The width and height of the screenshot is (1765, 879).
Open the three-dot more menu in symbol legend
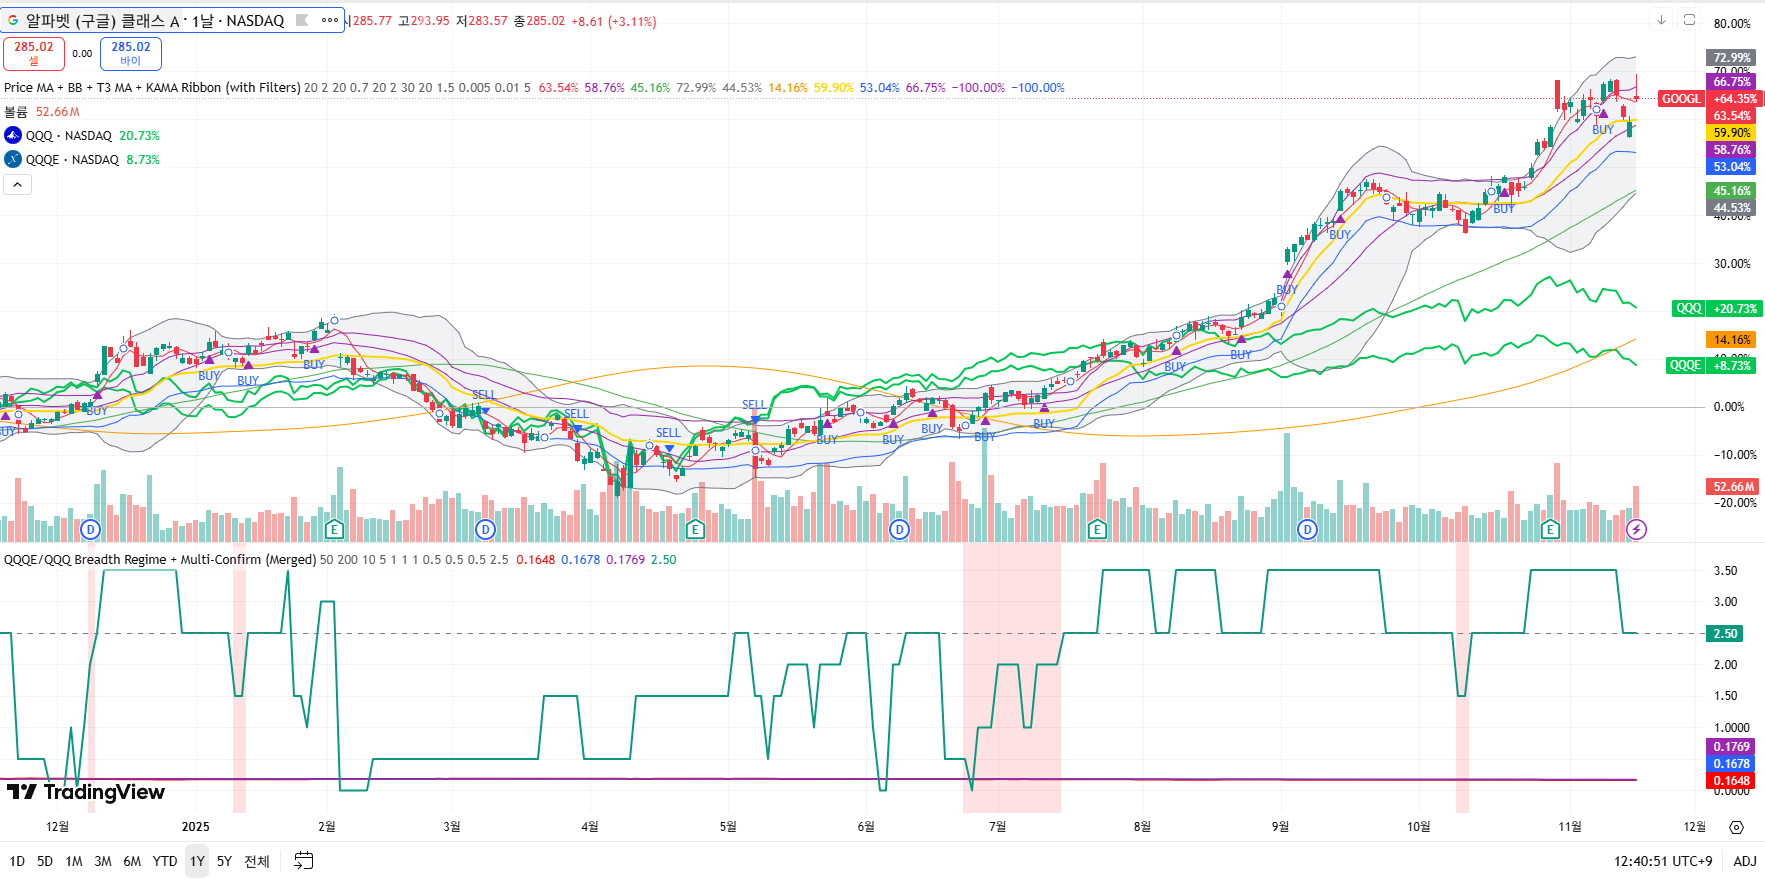(330, 20)
